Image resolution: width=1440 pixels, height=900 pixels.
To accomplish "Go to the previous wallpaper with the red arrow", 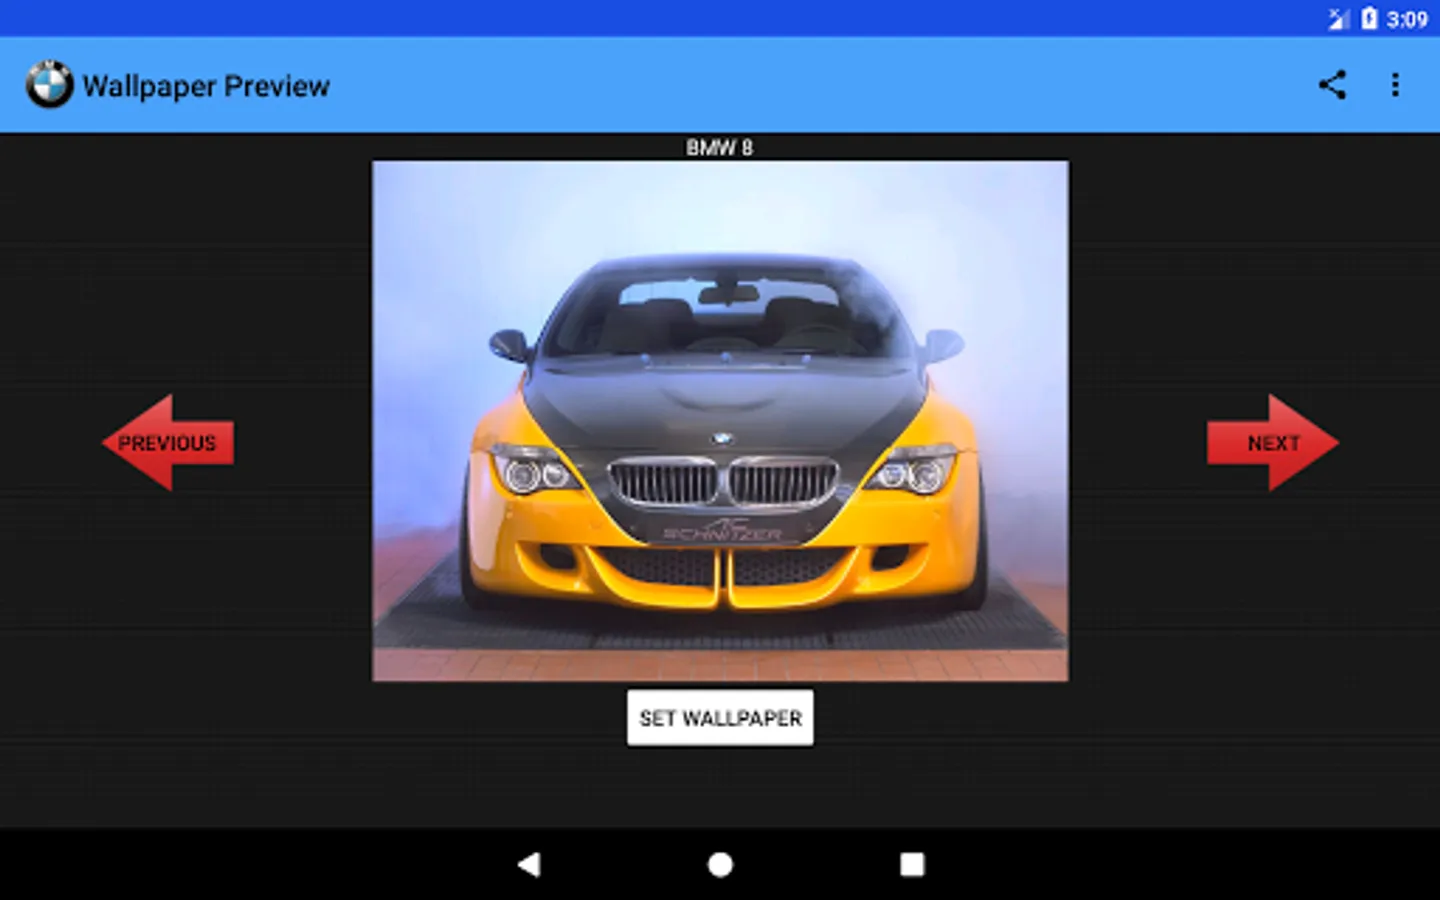I will 167,442.
